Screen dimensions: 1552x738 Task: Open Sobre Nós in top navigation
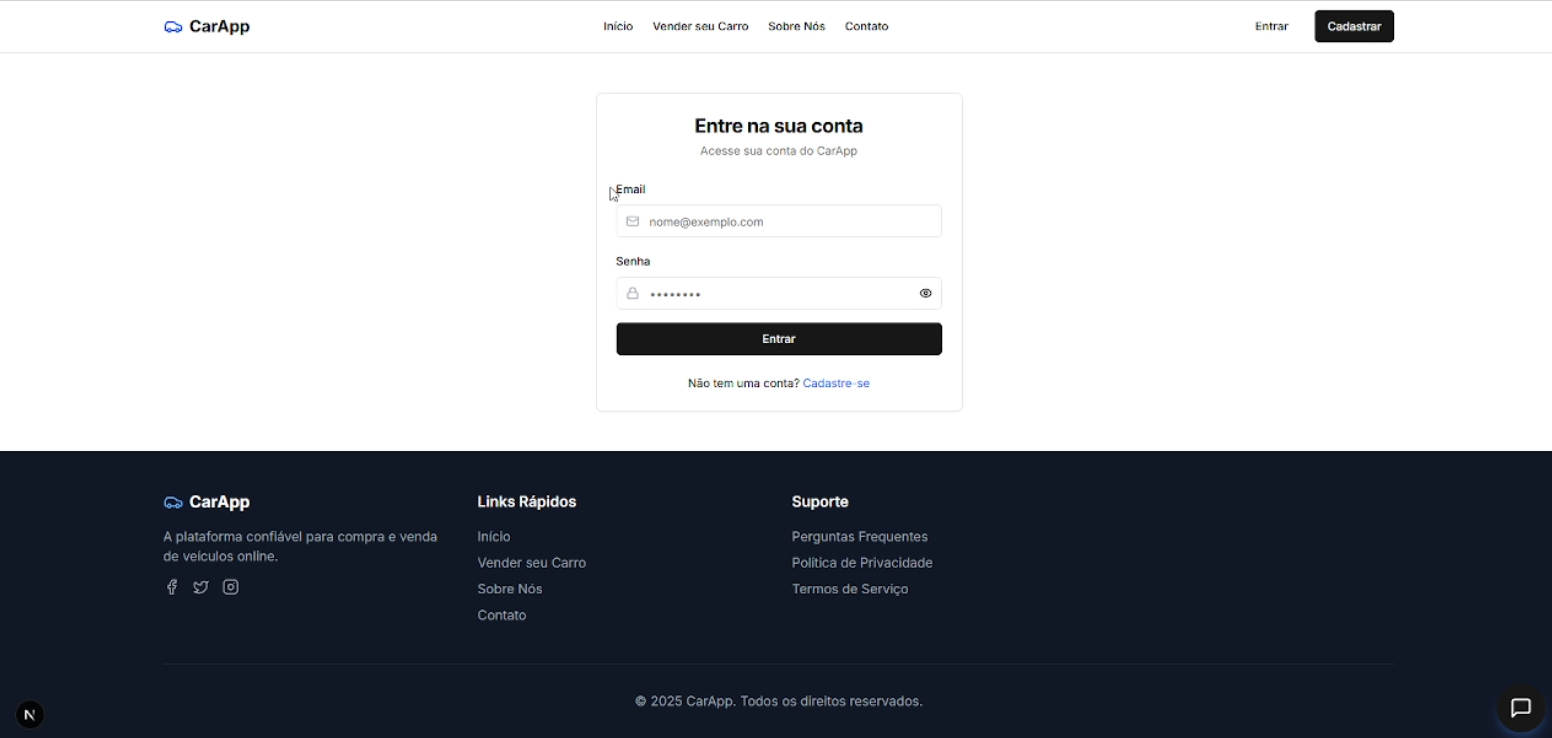796,27
